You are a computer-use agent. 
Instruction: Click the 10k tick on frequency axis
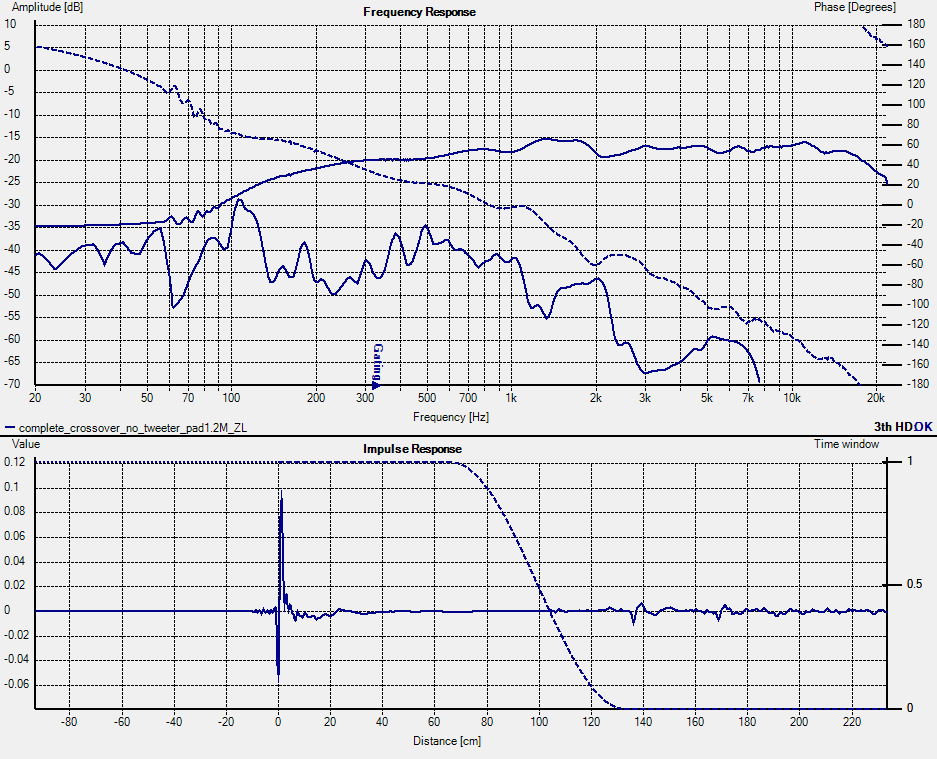point(792,398)
